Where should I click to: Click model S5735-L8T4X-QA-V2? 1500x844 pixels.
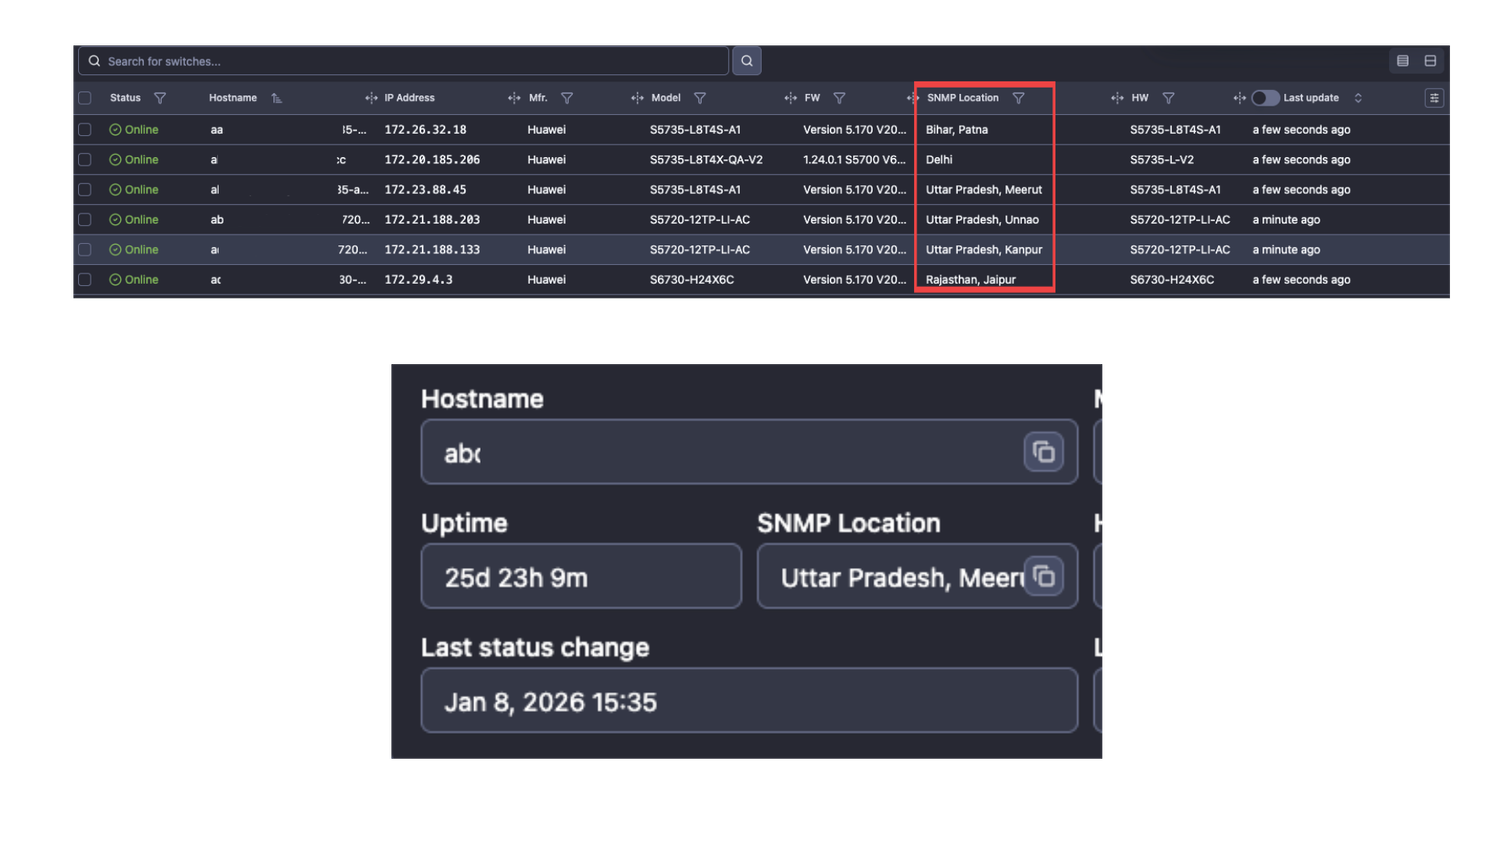point(706,160)
